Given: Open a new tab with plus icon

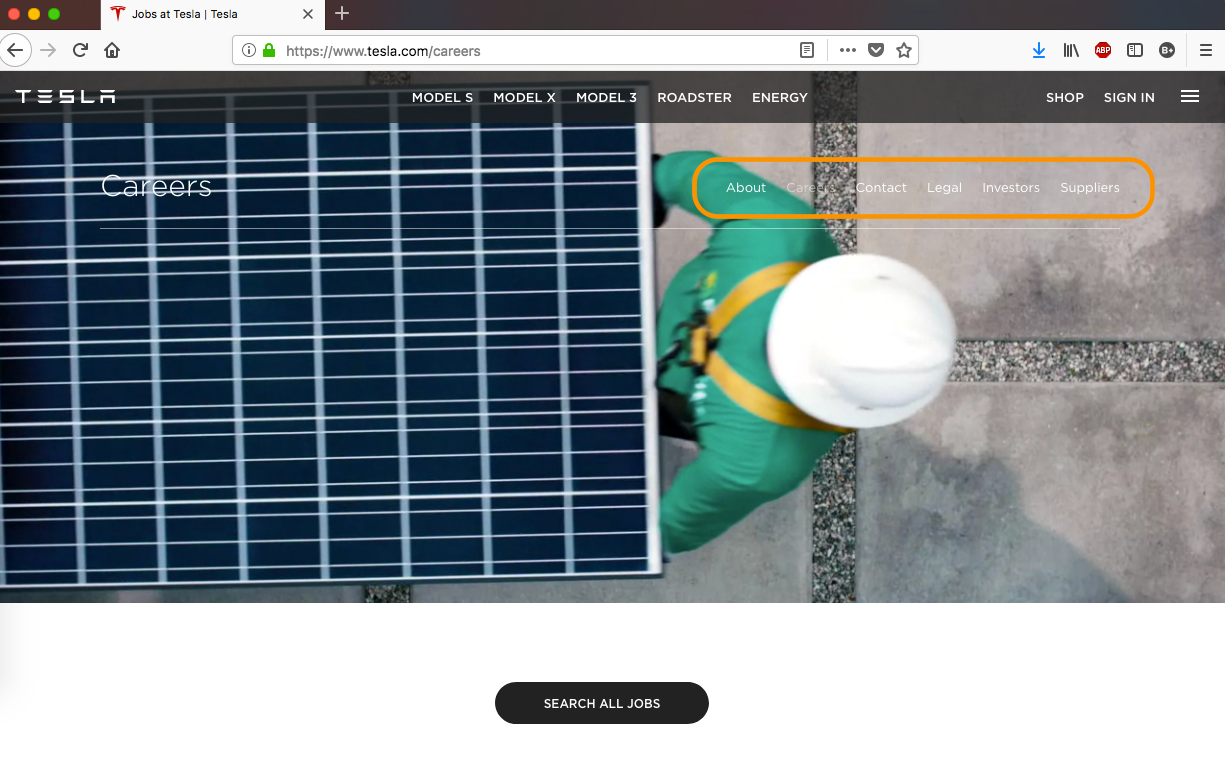Looking at the screenshot, I should tap(342, 14).
